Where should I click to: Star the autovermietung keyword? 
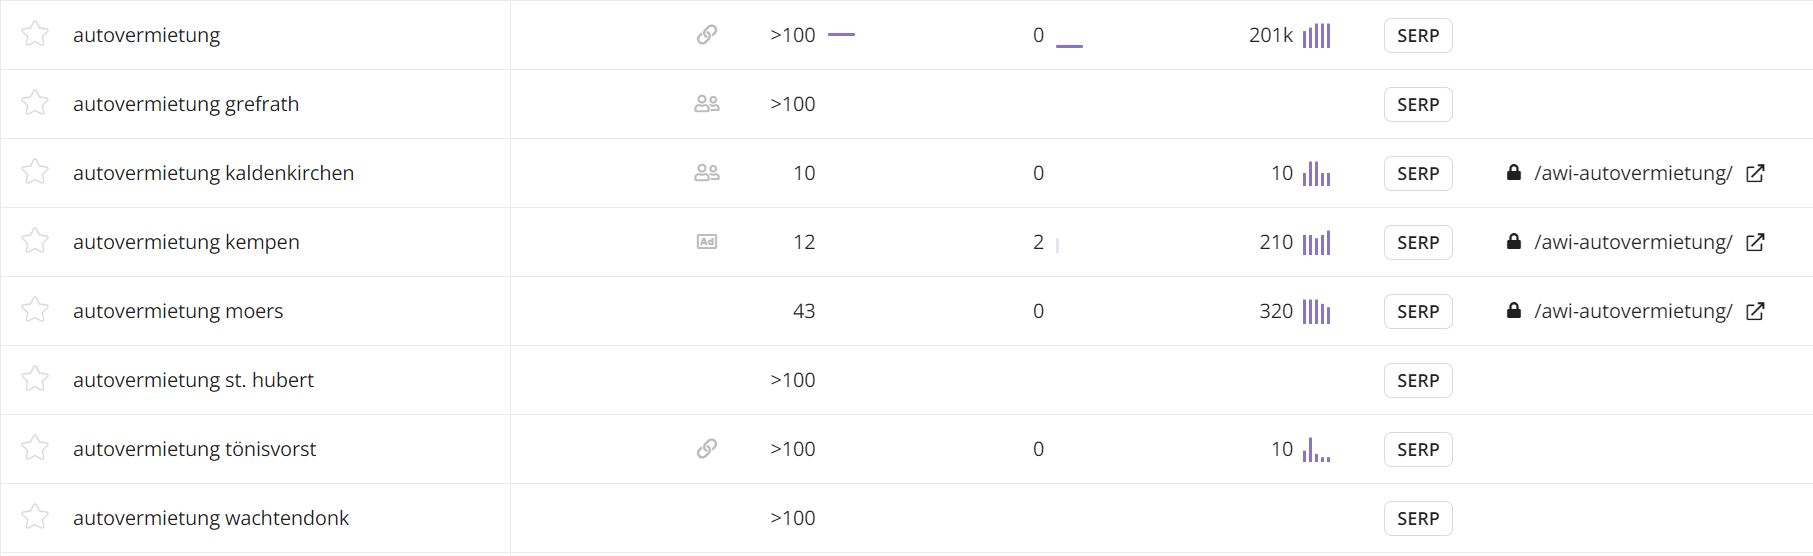[35, 34]
